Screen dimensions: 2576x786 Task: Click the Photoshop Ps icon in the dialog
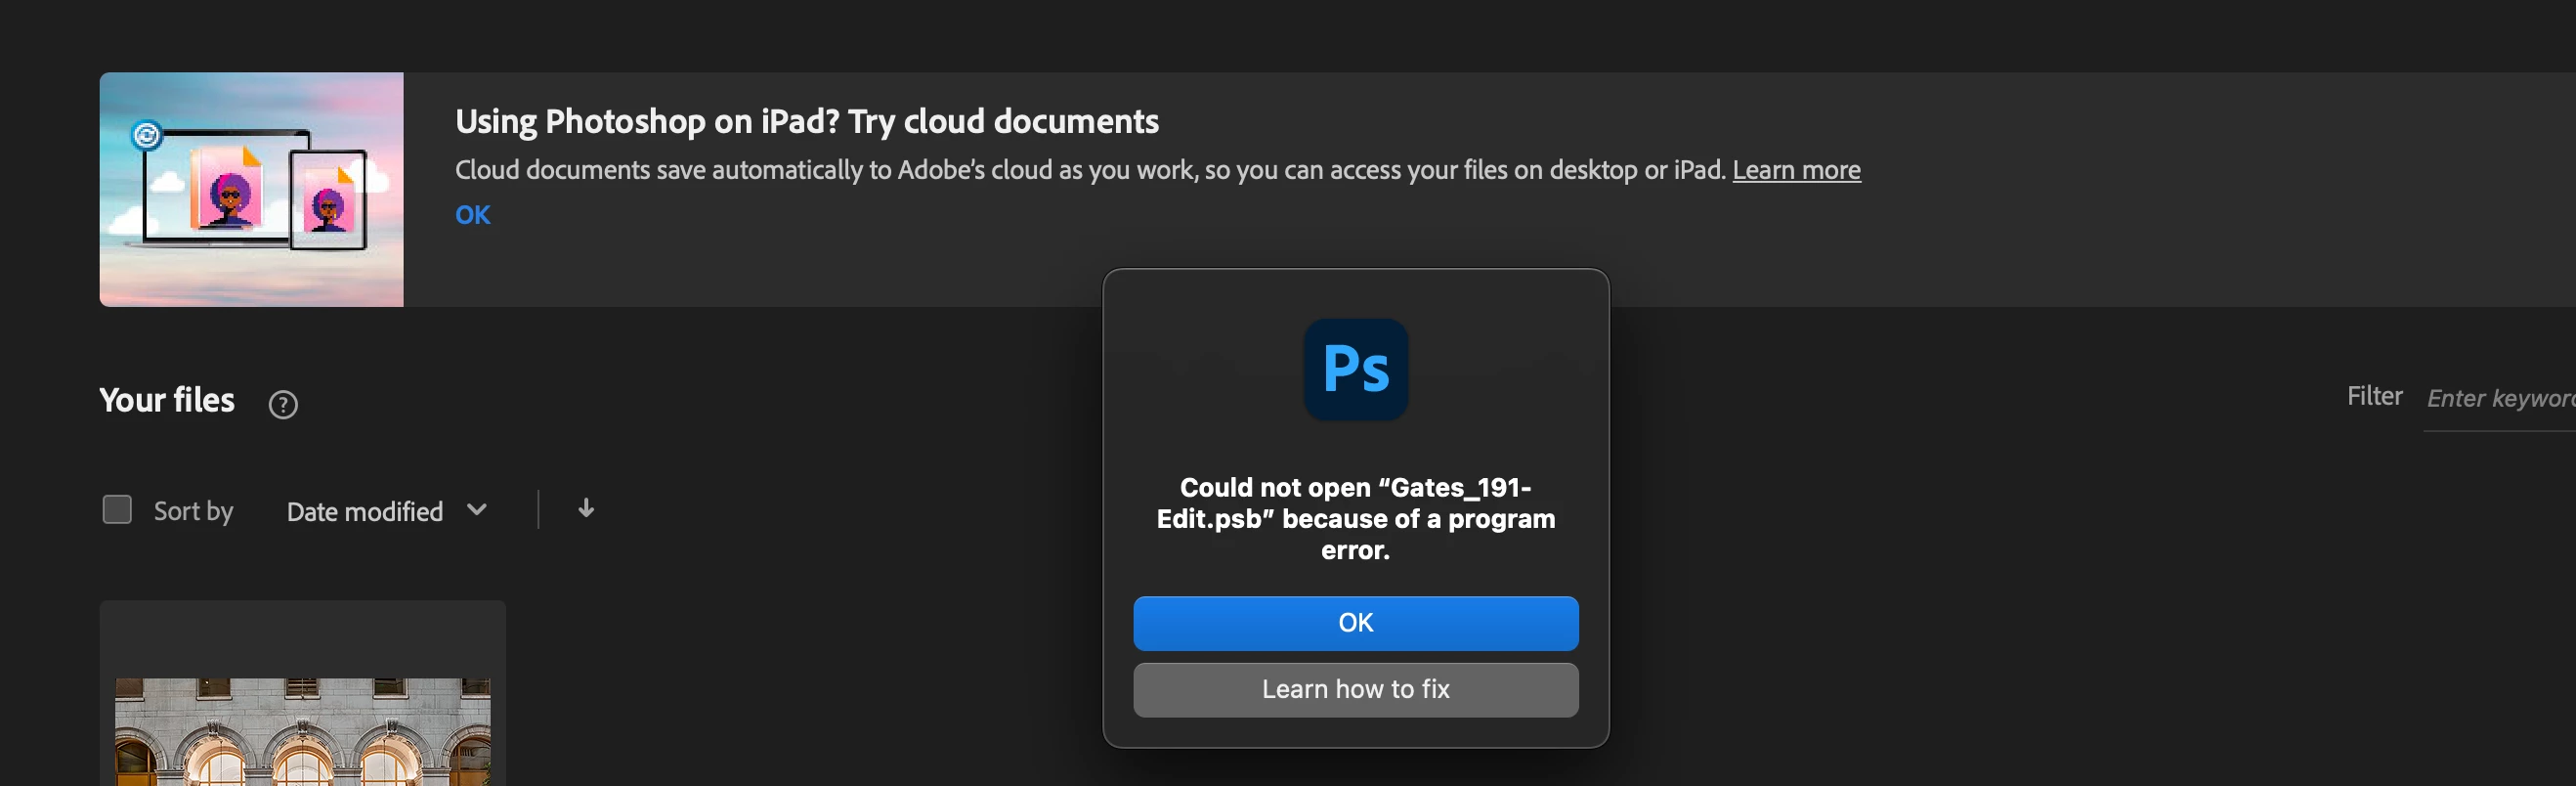[1355, 369]
